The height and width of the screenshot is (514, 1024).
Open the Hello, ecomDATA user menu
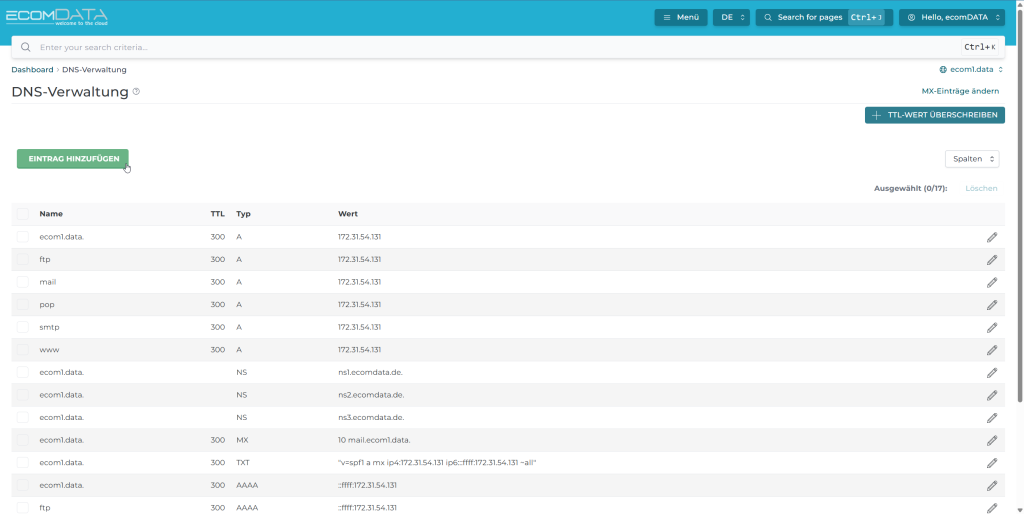(x=951, y=17)
